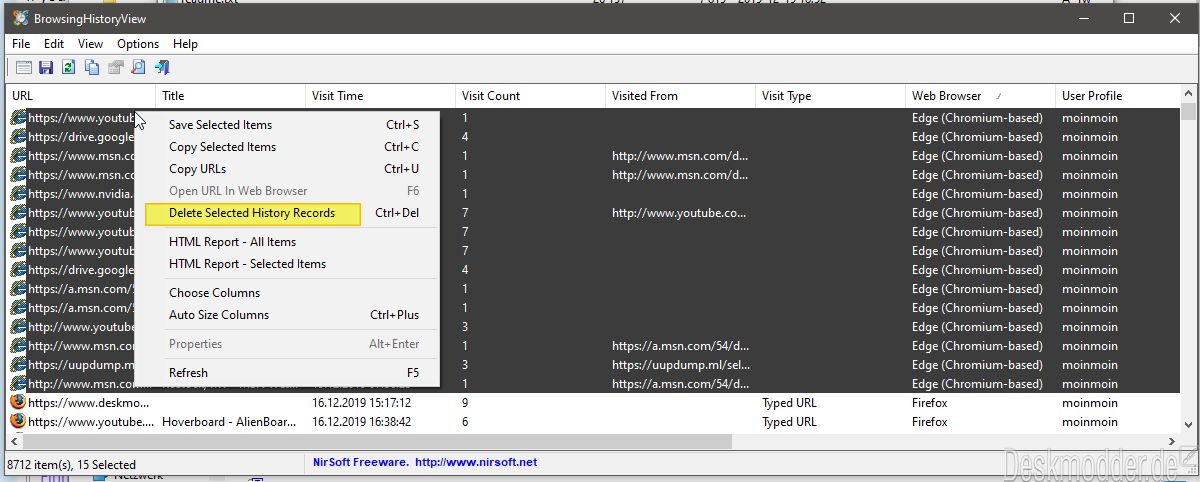Click the 'http://www.youtube.co...' Visited From cell
Screen dimensions: 1200x482
[x=680, y=213]
